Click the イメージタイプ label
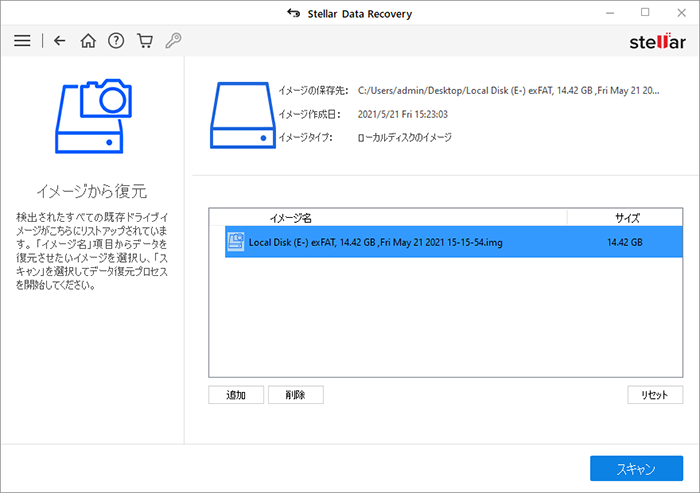 [x=305, y=138]
